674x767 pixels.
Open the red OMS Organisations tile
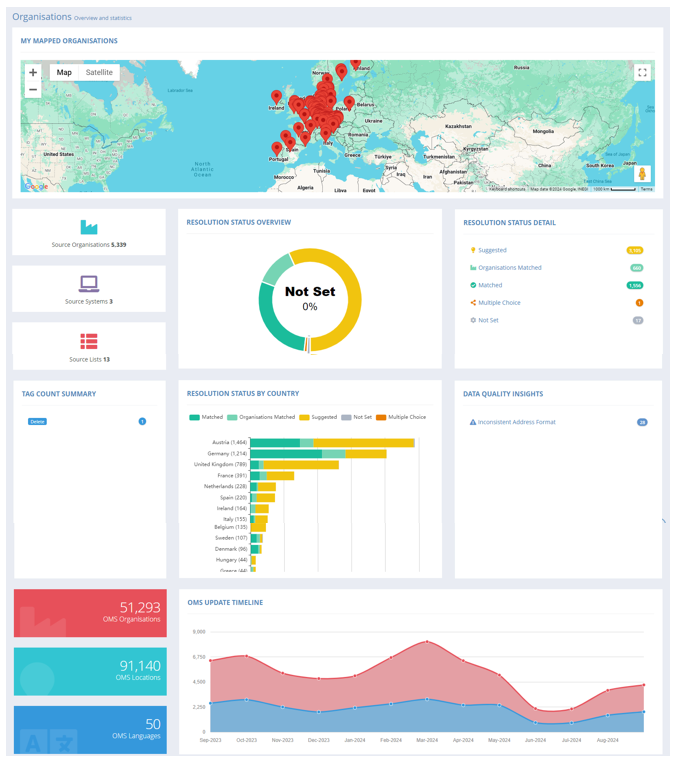click(89, 613)
